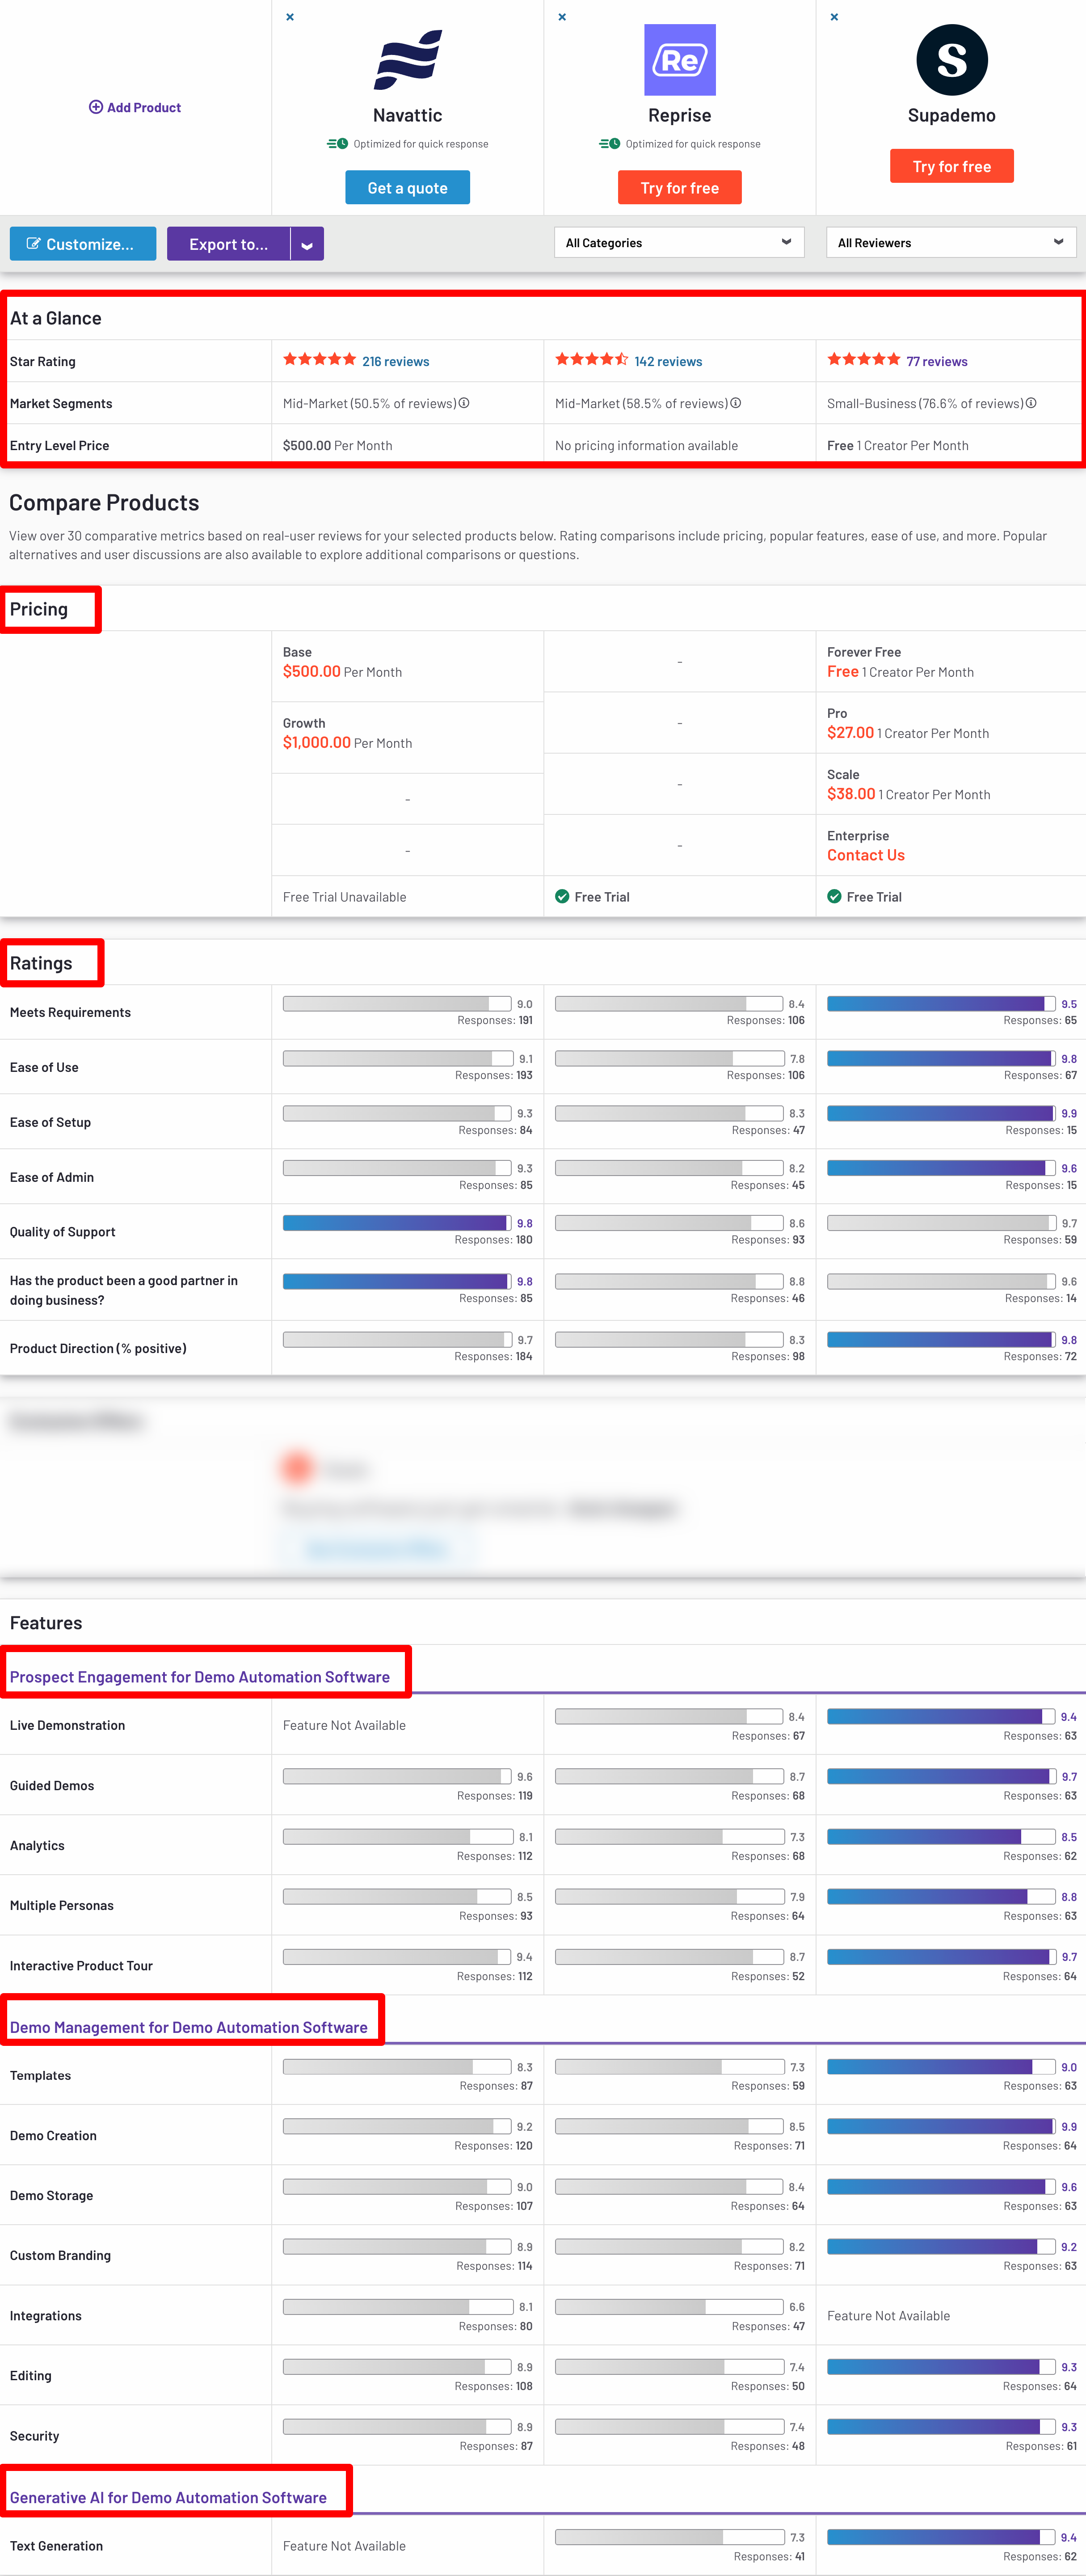This screenshot has height=2576, width=1086.
Task: Open Prospect Engagement for Demo Automation Software
Action: pyautogui.click(x=200, y=1677)
